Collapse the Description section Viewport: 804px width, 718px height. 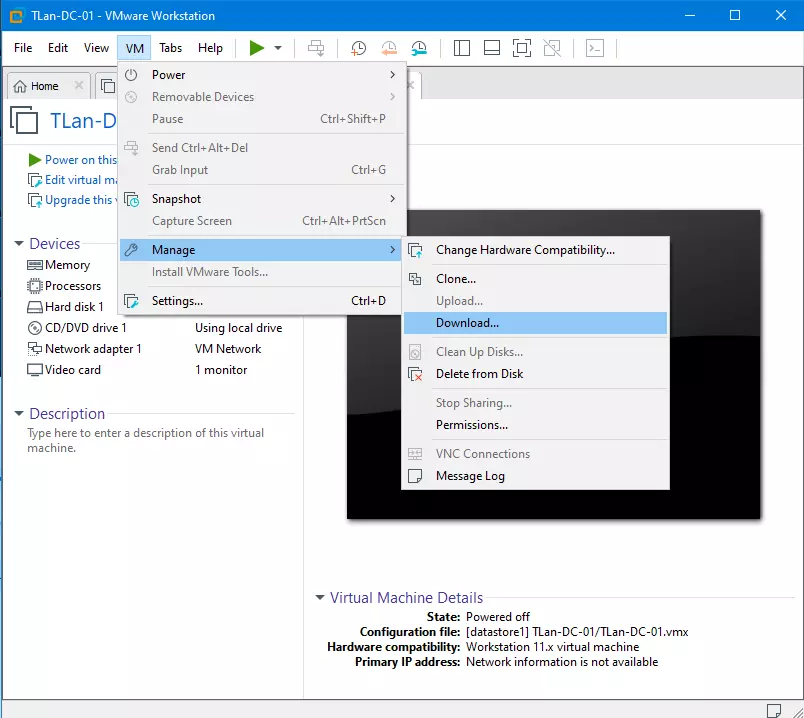[x=19, y=413]
